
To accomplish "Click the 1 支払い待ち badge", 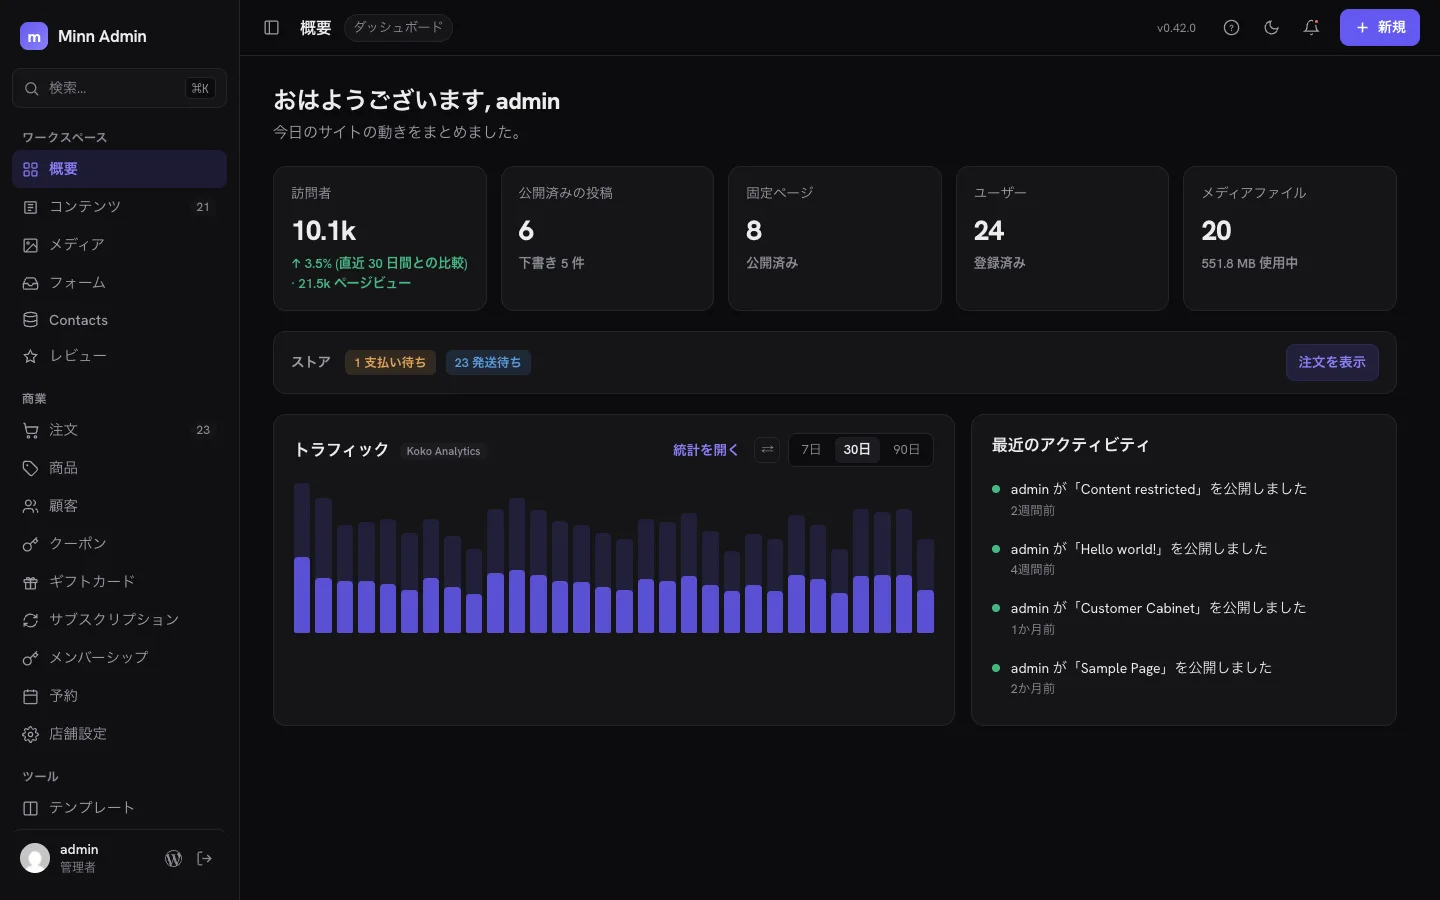I will coord(390,362).
